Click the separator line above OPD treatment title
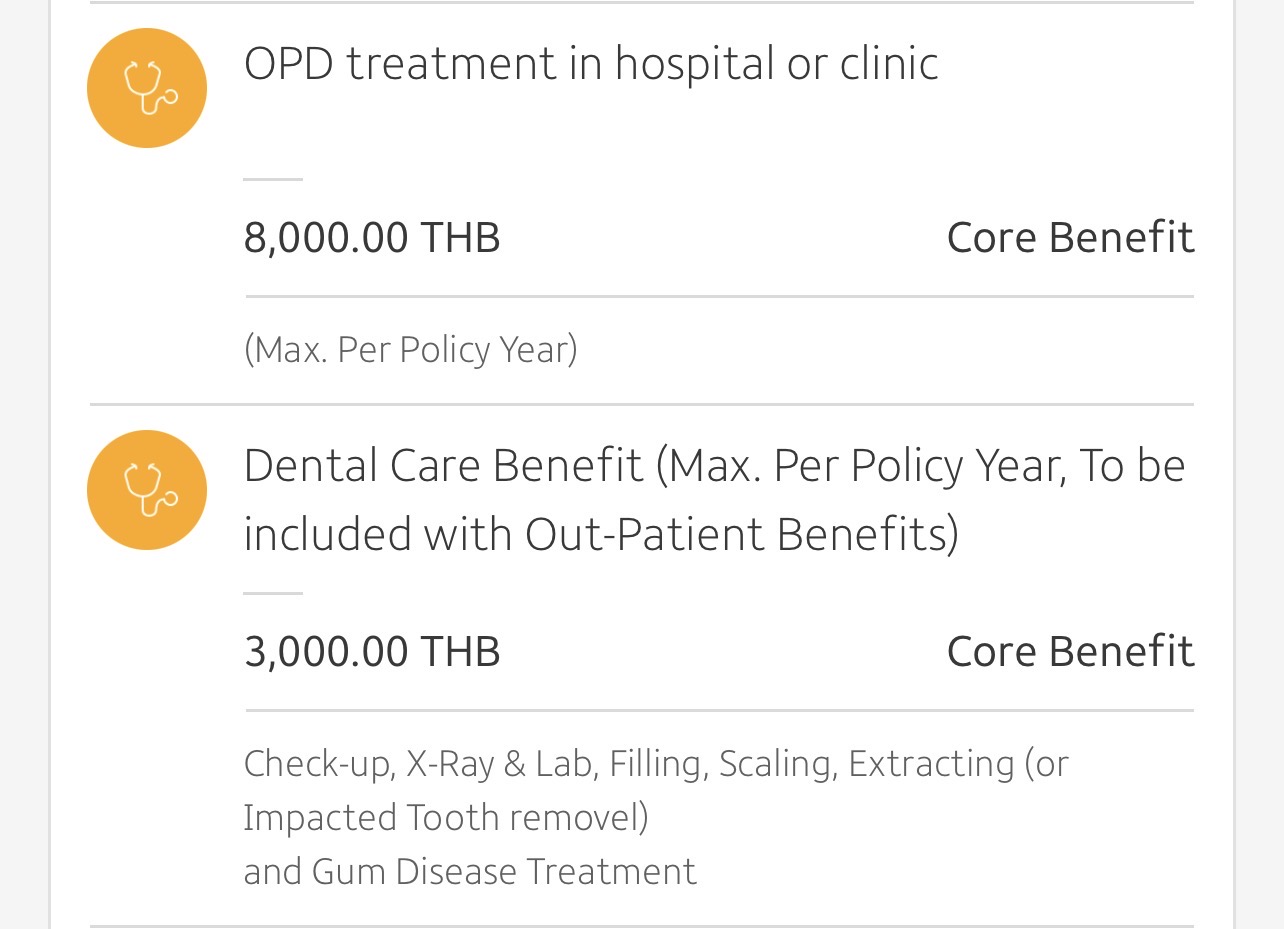 [x=641, y=3]
